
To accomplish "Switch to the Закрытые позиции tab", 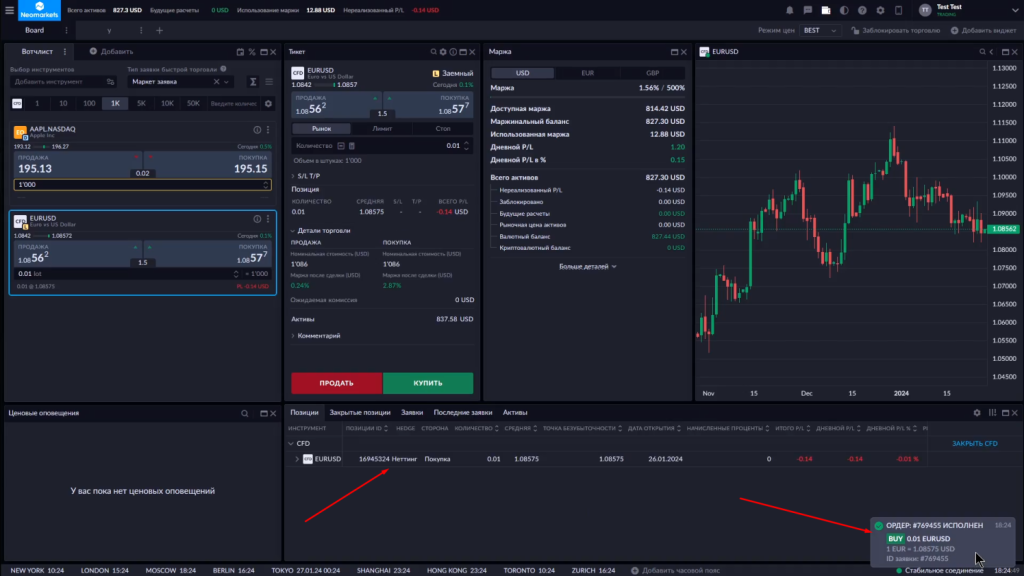I will pos(360,413).
